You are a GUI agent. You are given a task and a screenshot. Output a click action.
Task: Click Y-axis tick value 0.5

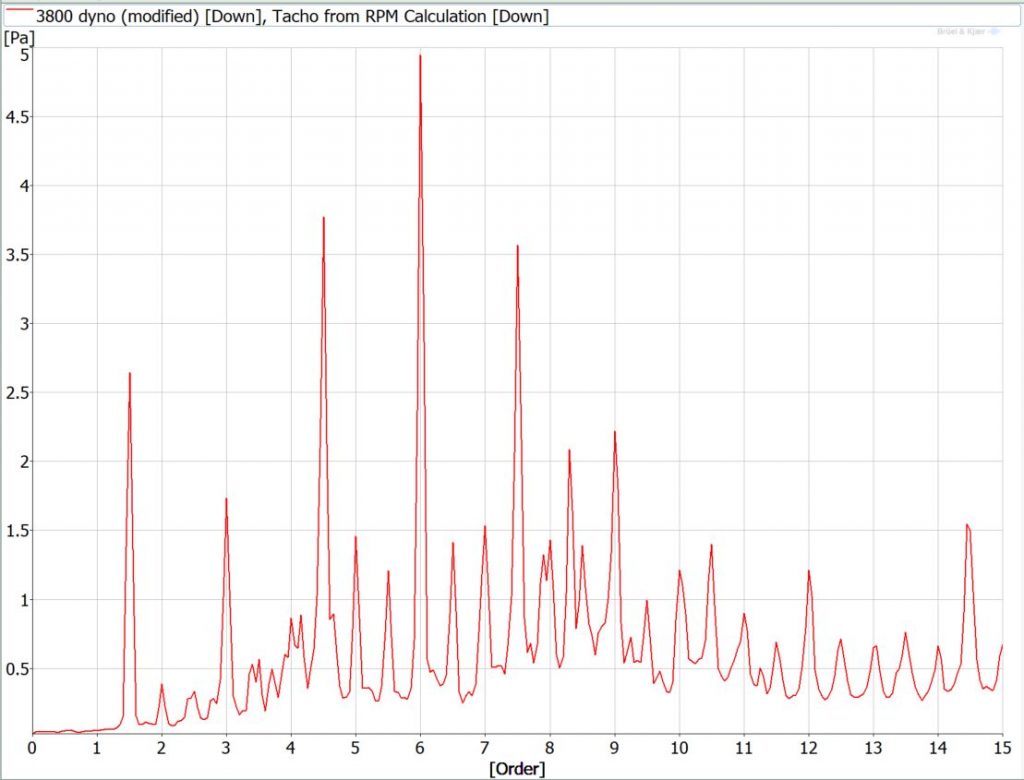coord(18,669)
